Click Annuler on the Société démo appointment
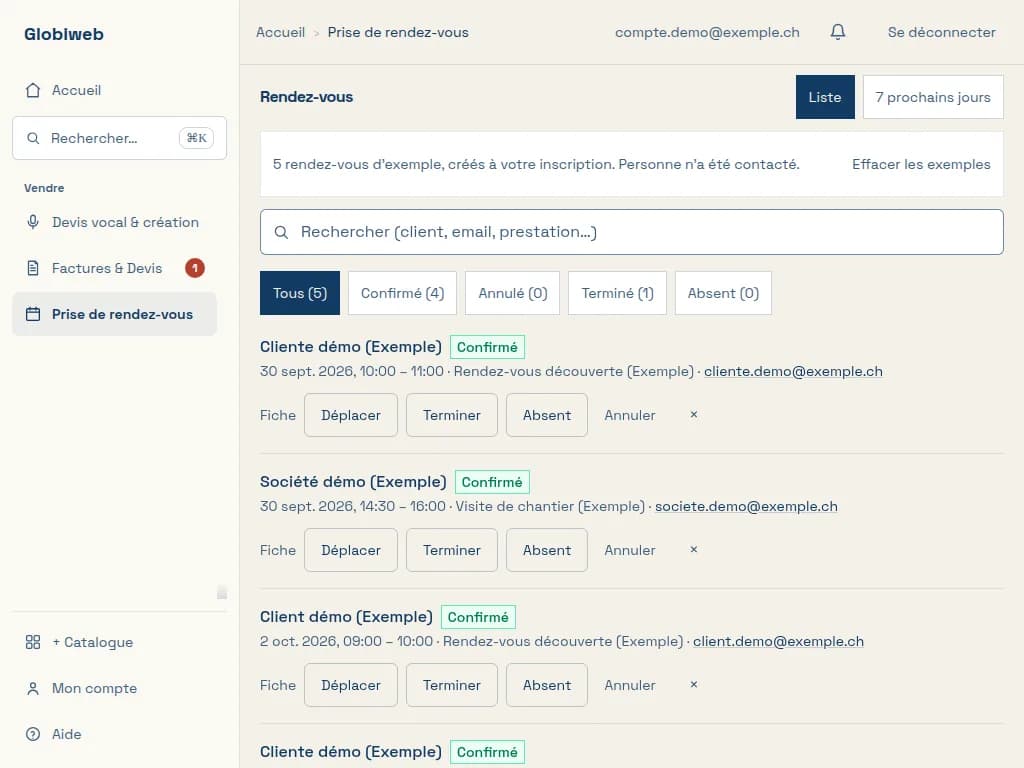Viewport: 1024px width, 768px height. point(630,550)
